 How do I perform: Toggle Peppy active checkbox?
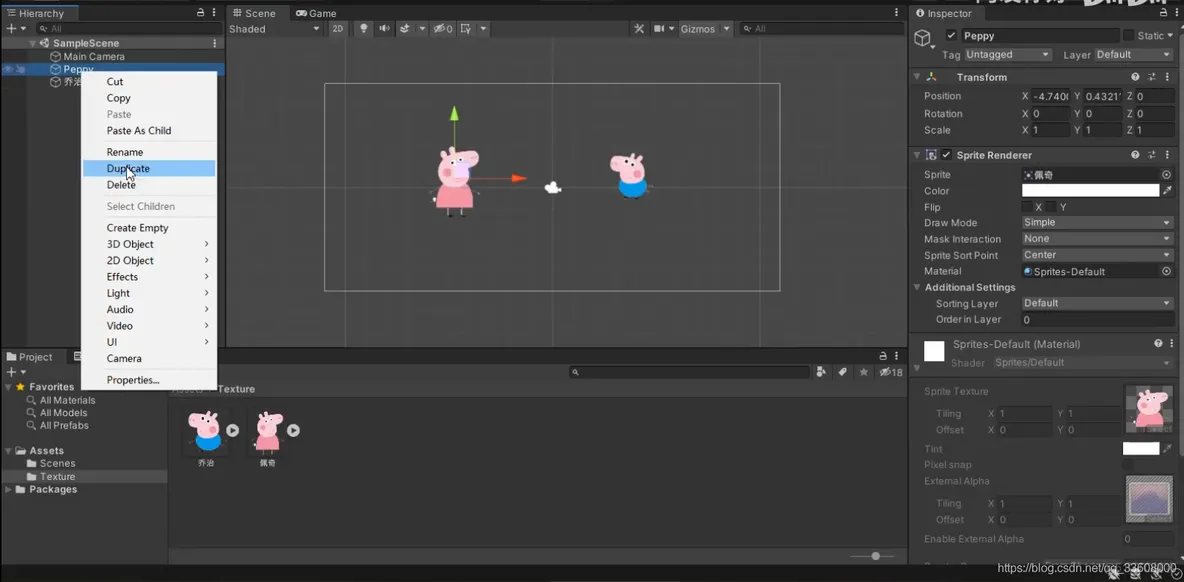pyautogui.click(x=951, y=35)
